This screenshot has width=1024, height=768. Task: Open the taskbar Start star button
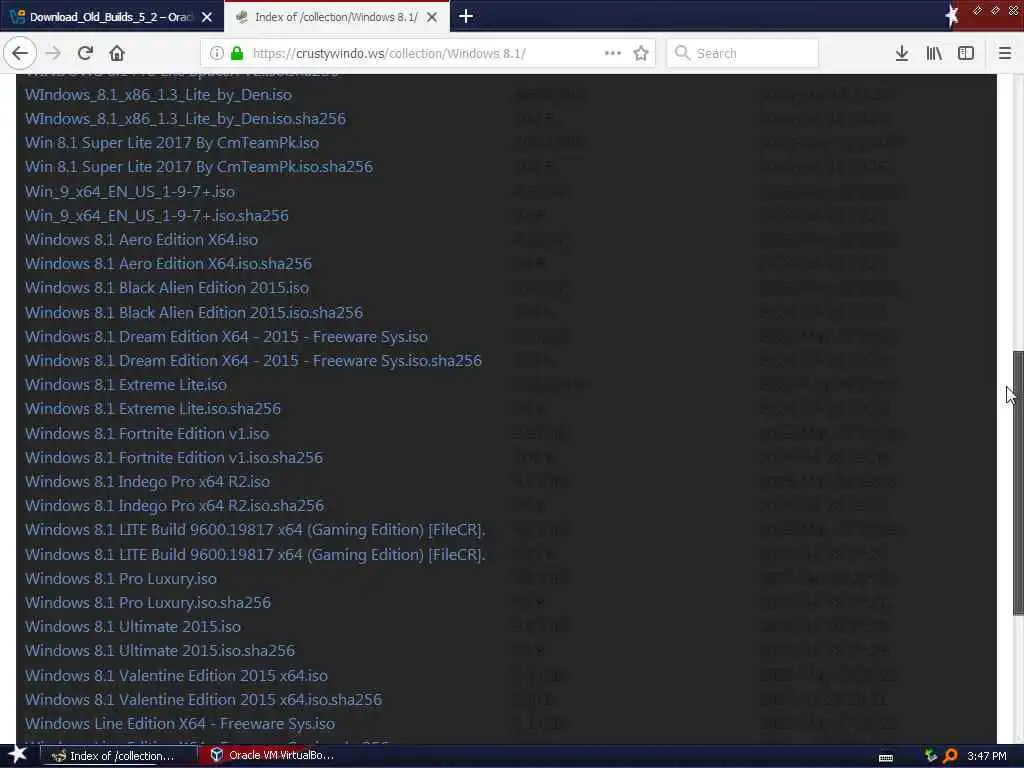17,756
